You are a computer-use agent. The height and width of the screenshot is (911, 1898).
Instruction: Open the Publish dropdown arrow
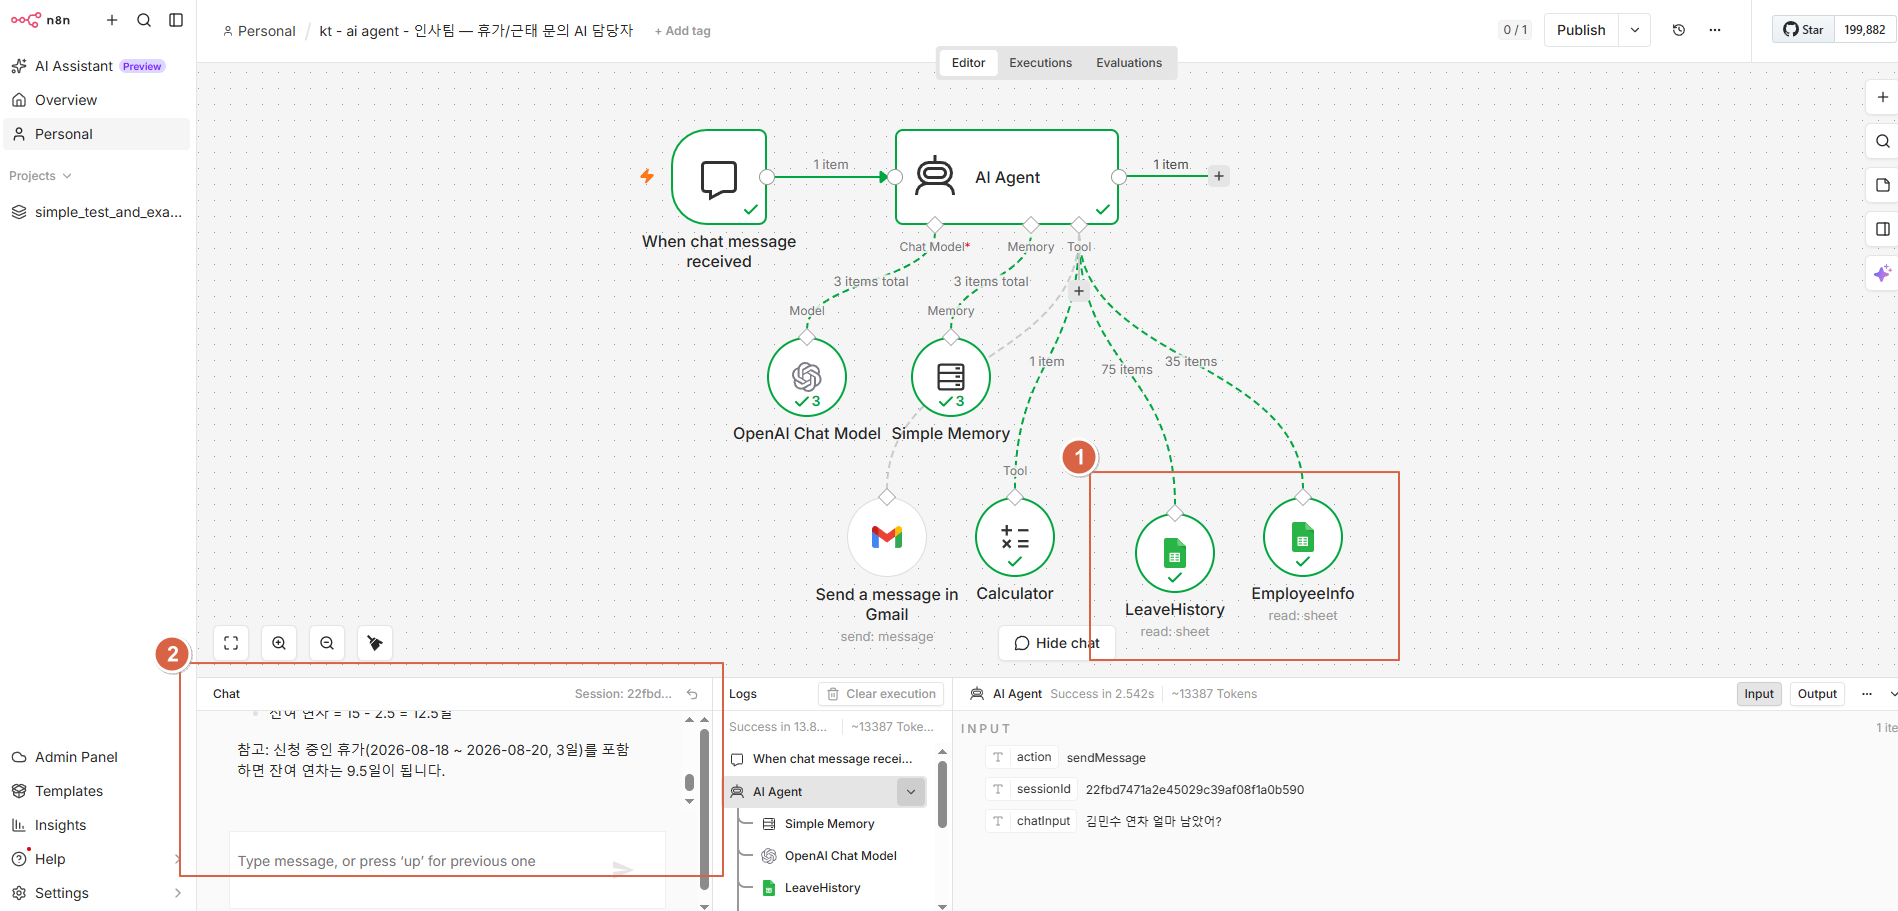click(1635, 30)
